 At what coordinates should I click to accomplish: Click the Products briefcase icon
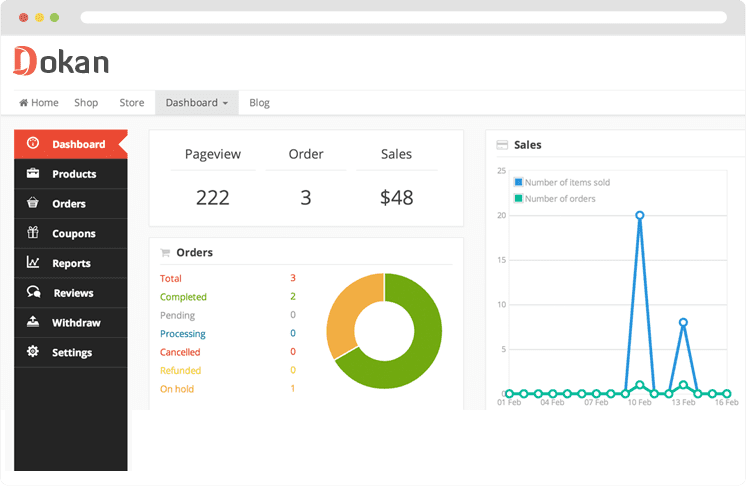coord(33,174)
